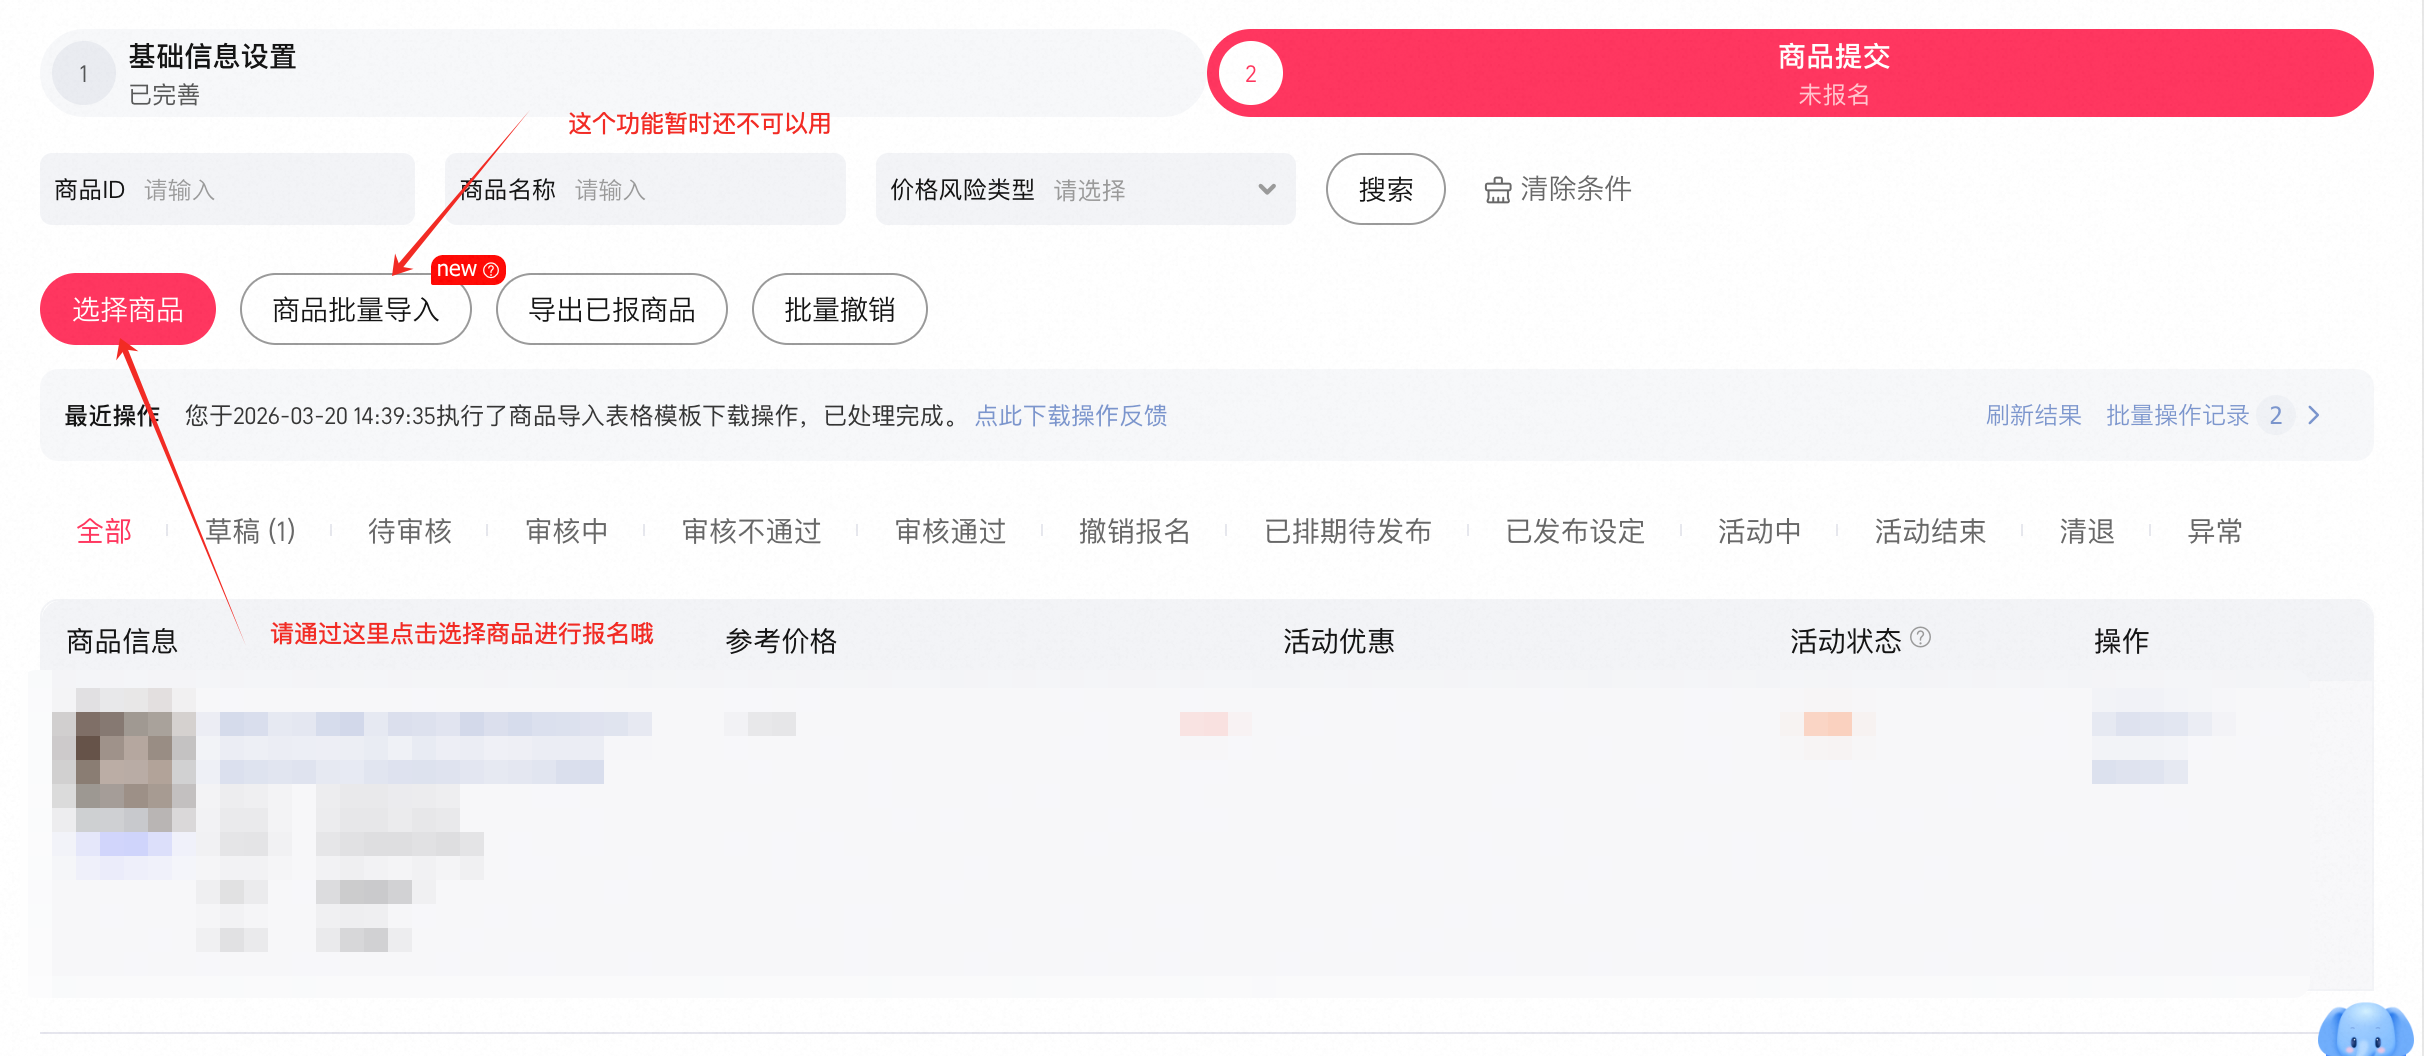Switch to 活动结束 tab

[x=1930, y=531]
